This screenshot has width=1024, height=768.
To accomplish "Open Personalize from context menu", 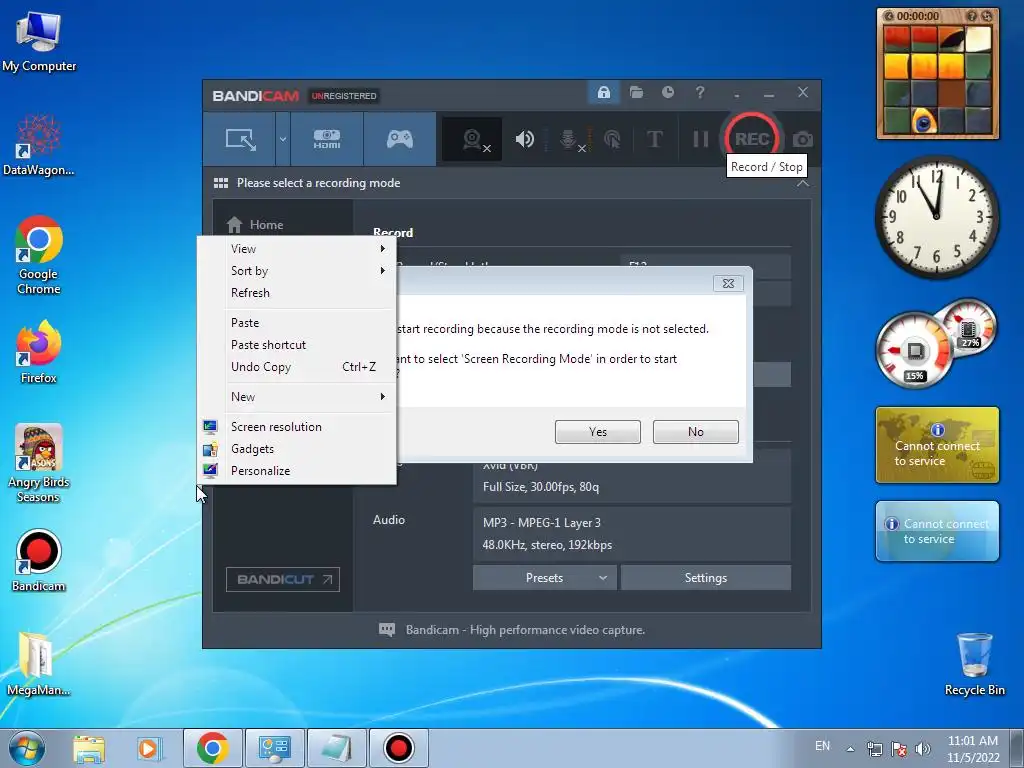I will point(297,471).
